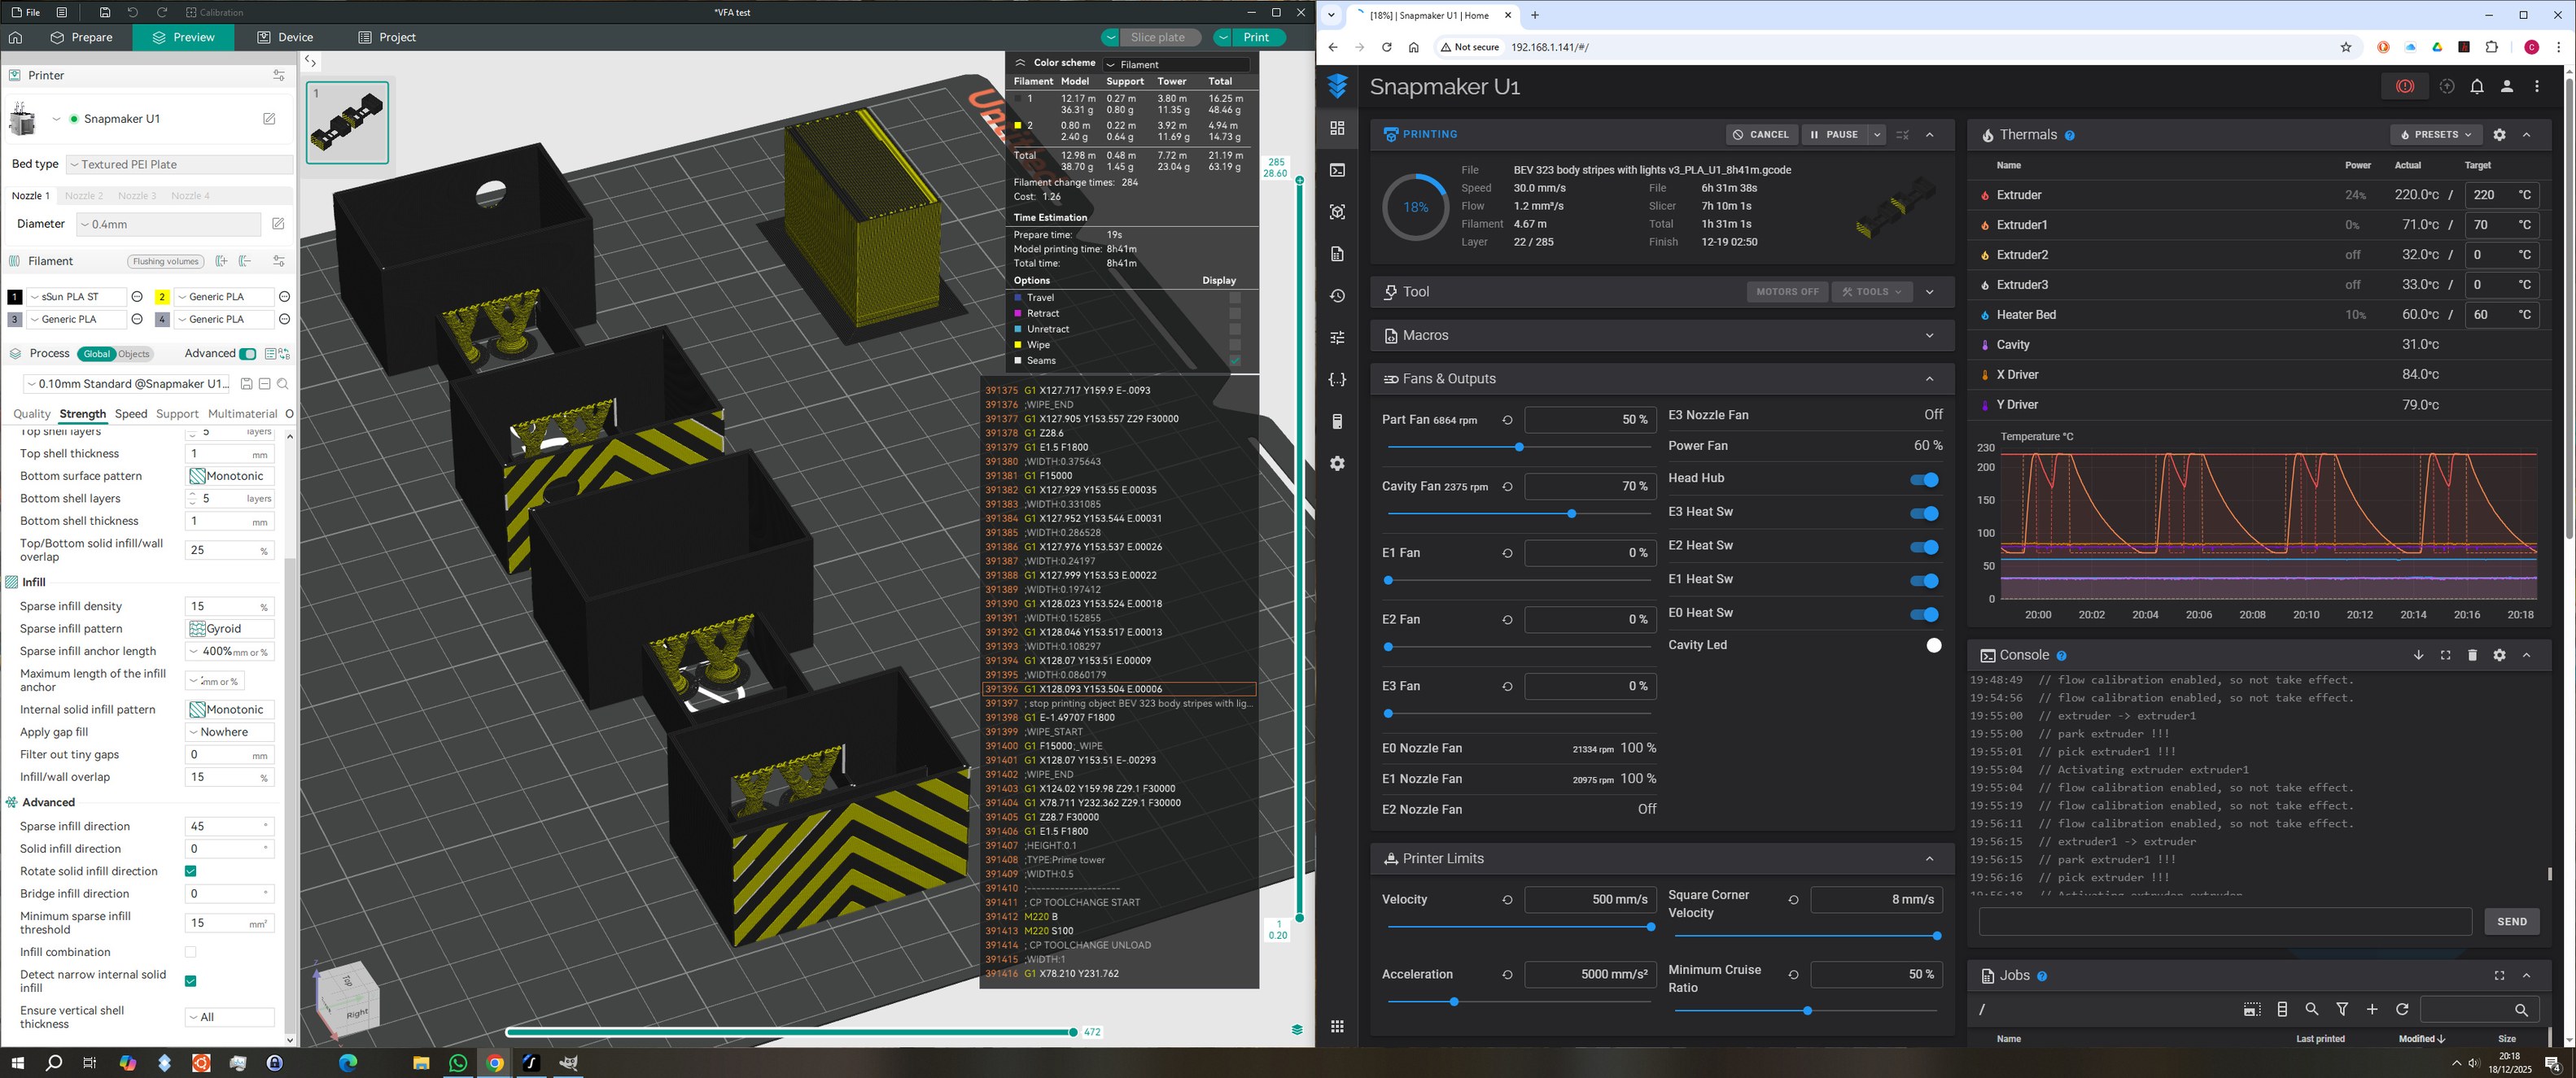2576x1078 pixels.
Task: Open Chrome from Windows taskbar
Action: click(494, 1062)
